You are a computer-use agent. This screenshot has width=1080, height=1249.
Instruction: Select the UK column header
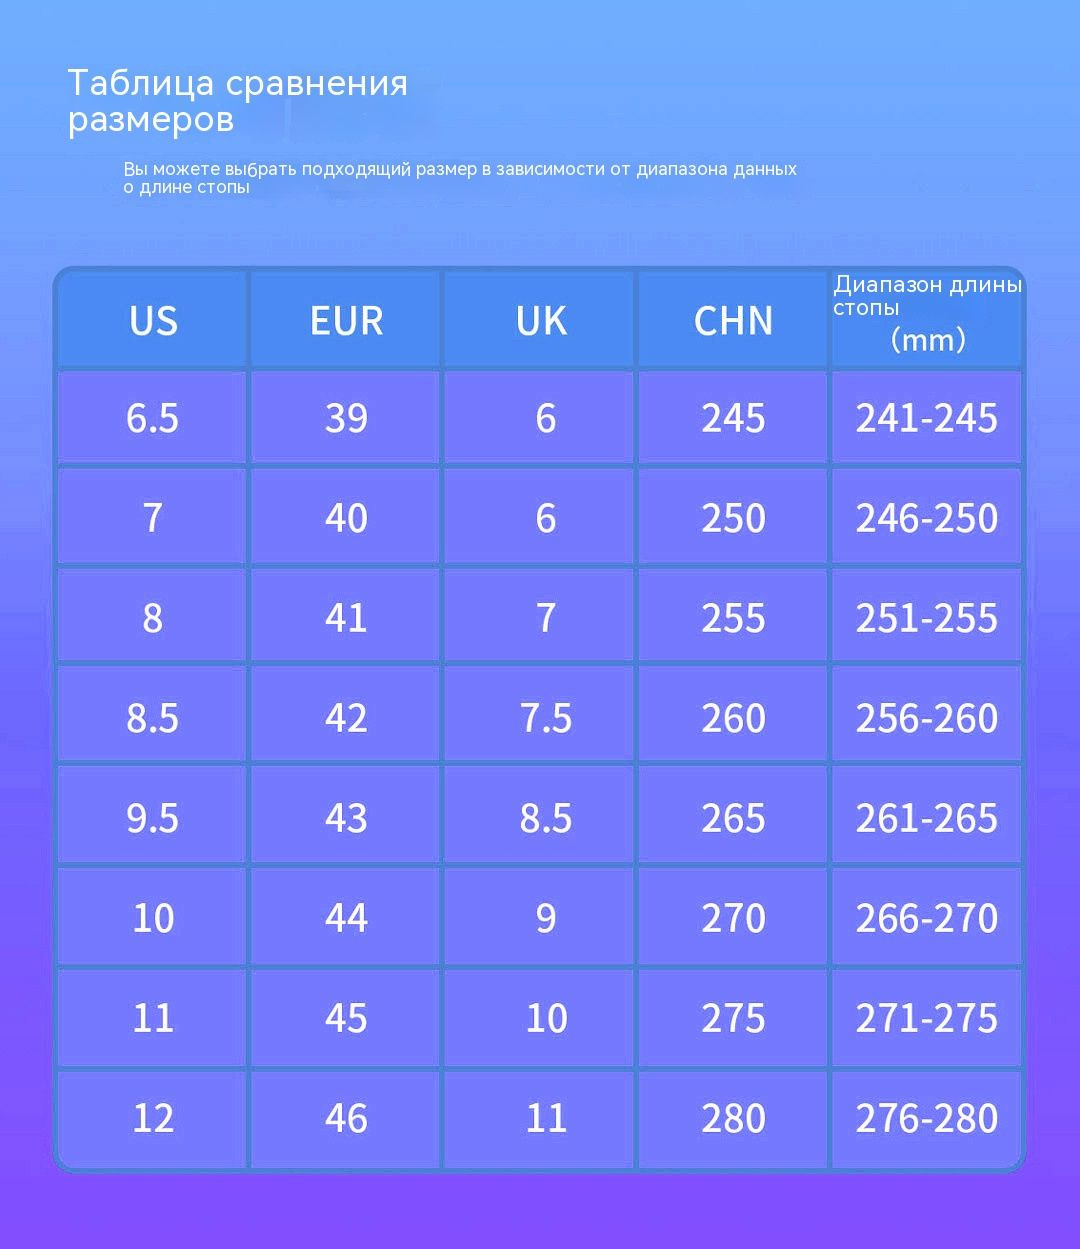541,321
